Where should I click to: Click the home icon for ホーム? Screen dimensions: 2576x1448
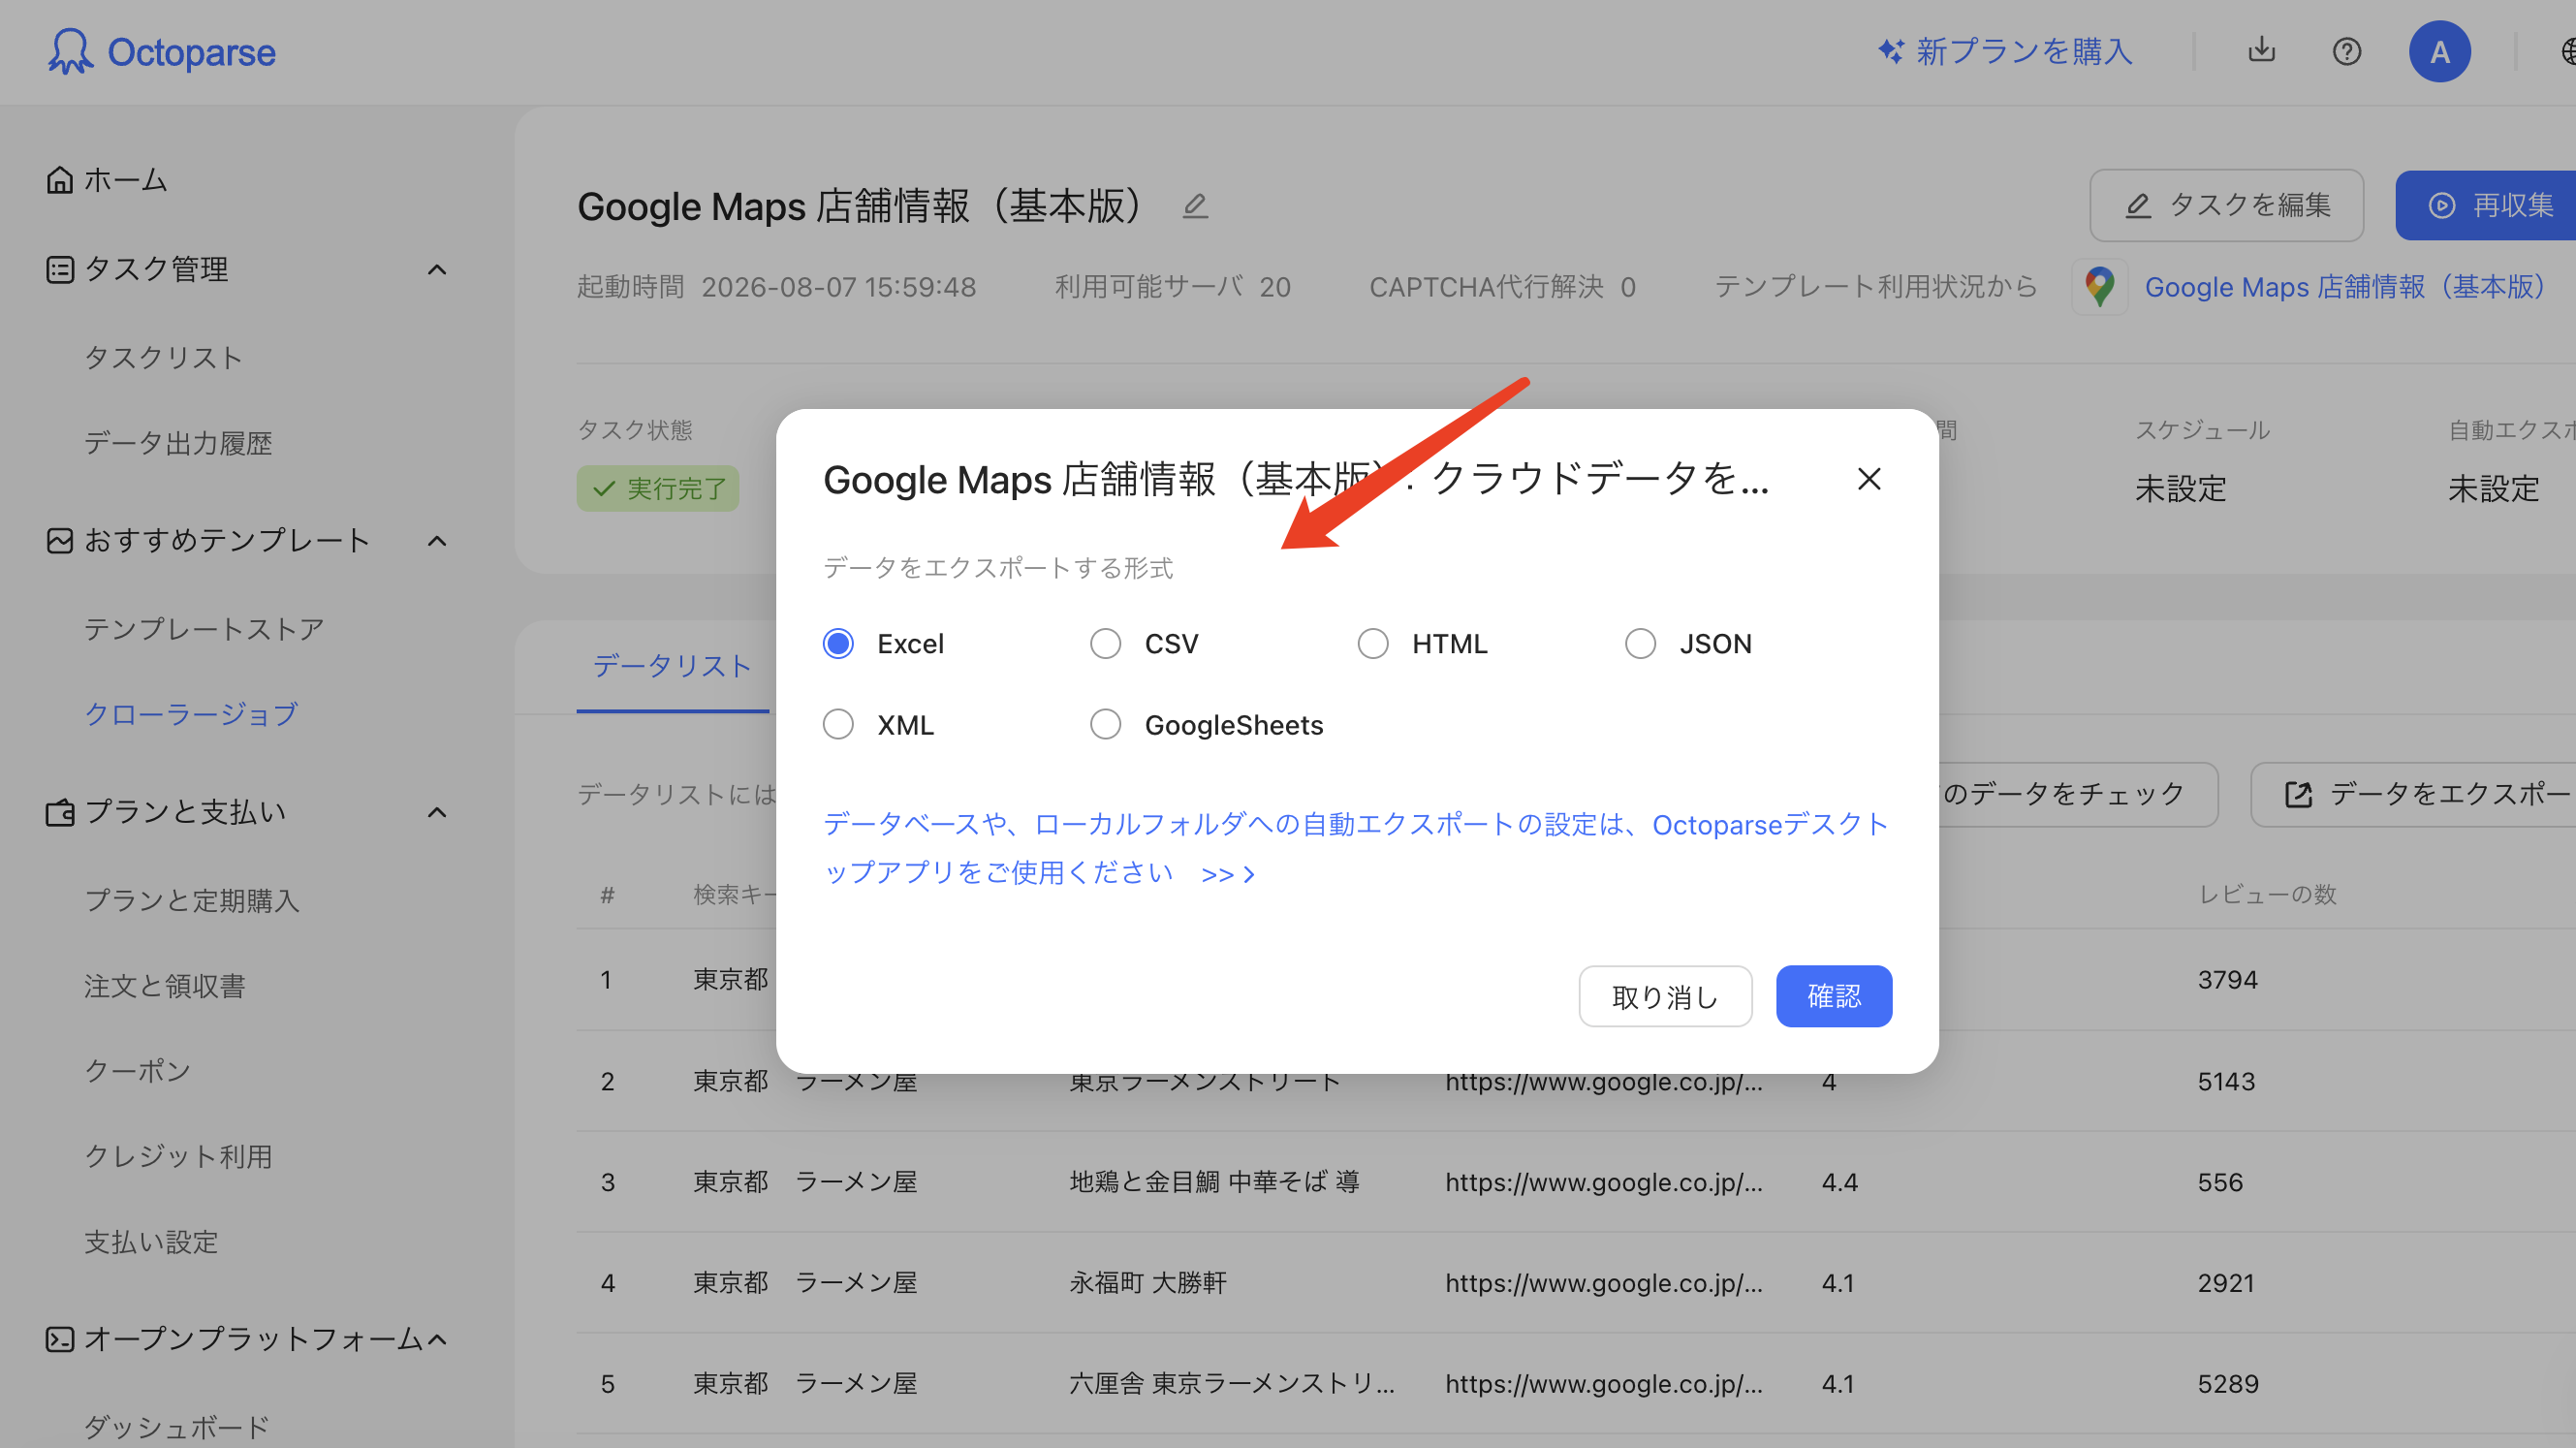click(x=60, y=180)
